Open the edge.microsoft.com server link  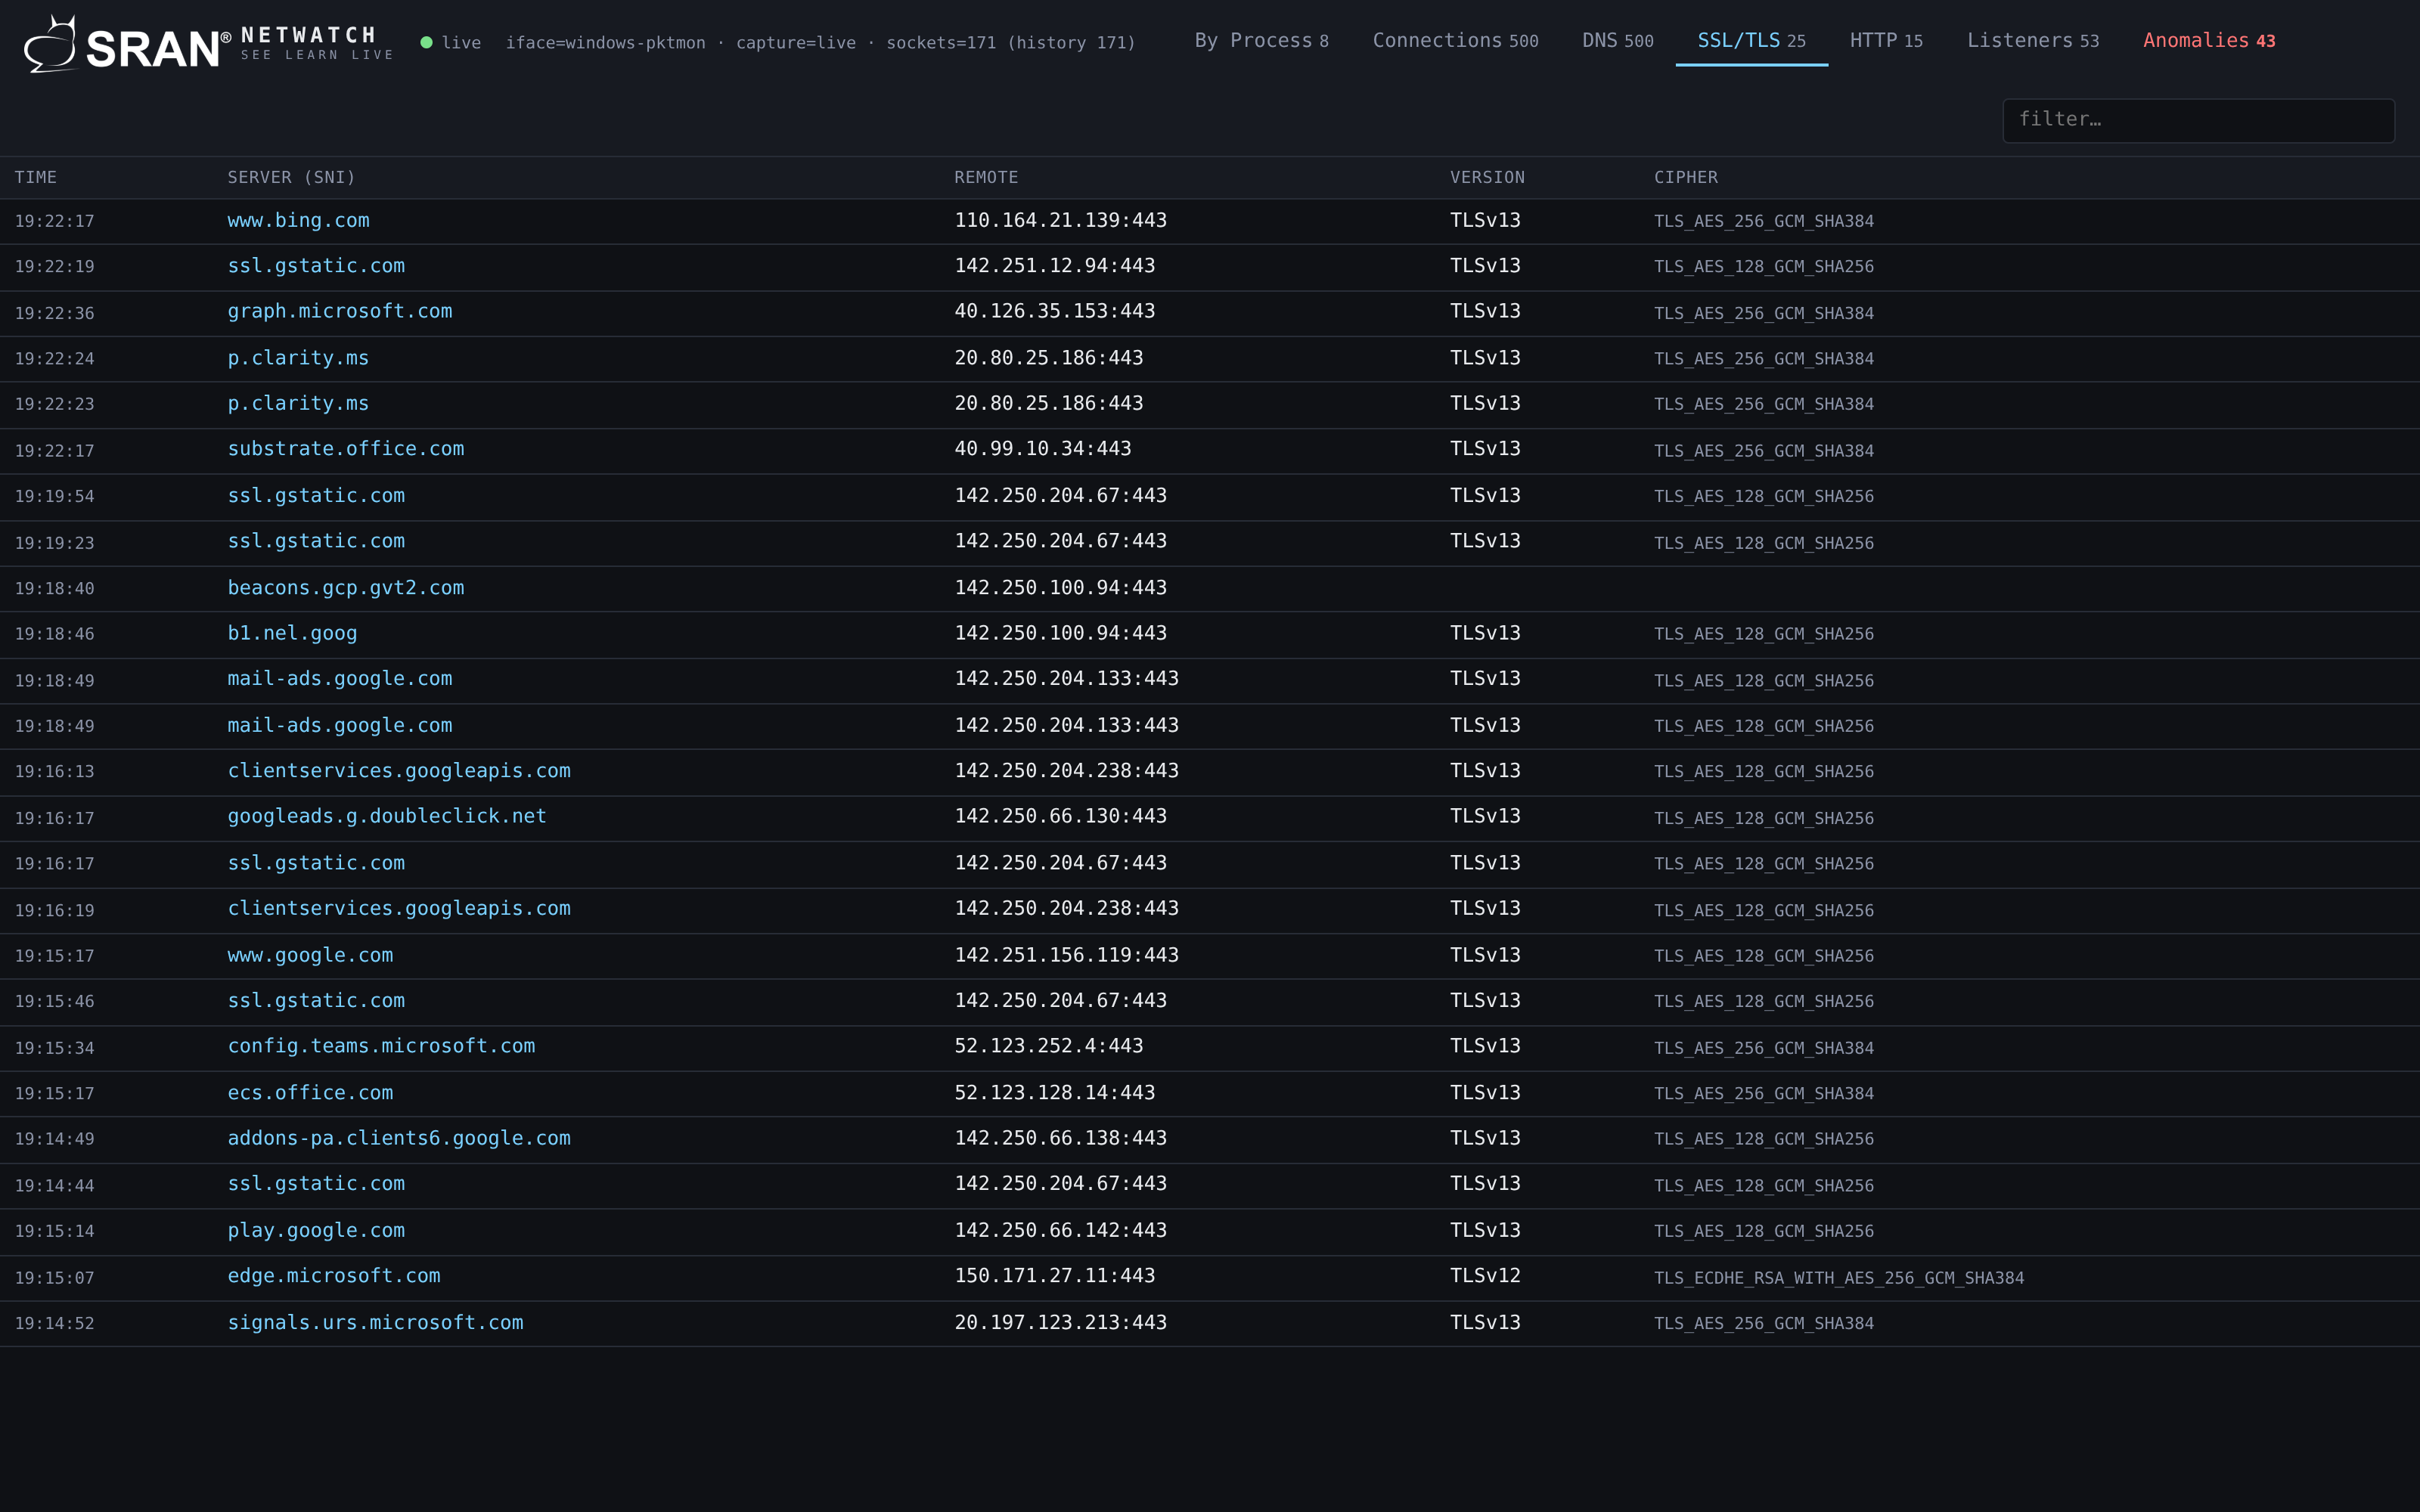click(x=334, y=1276)
